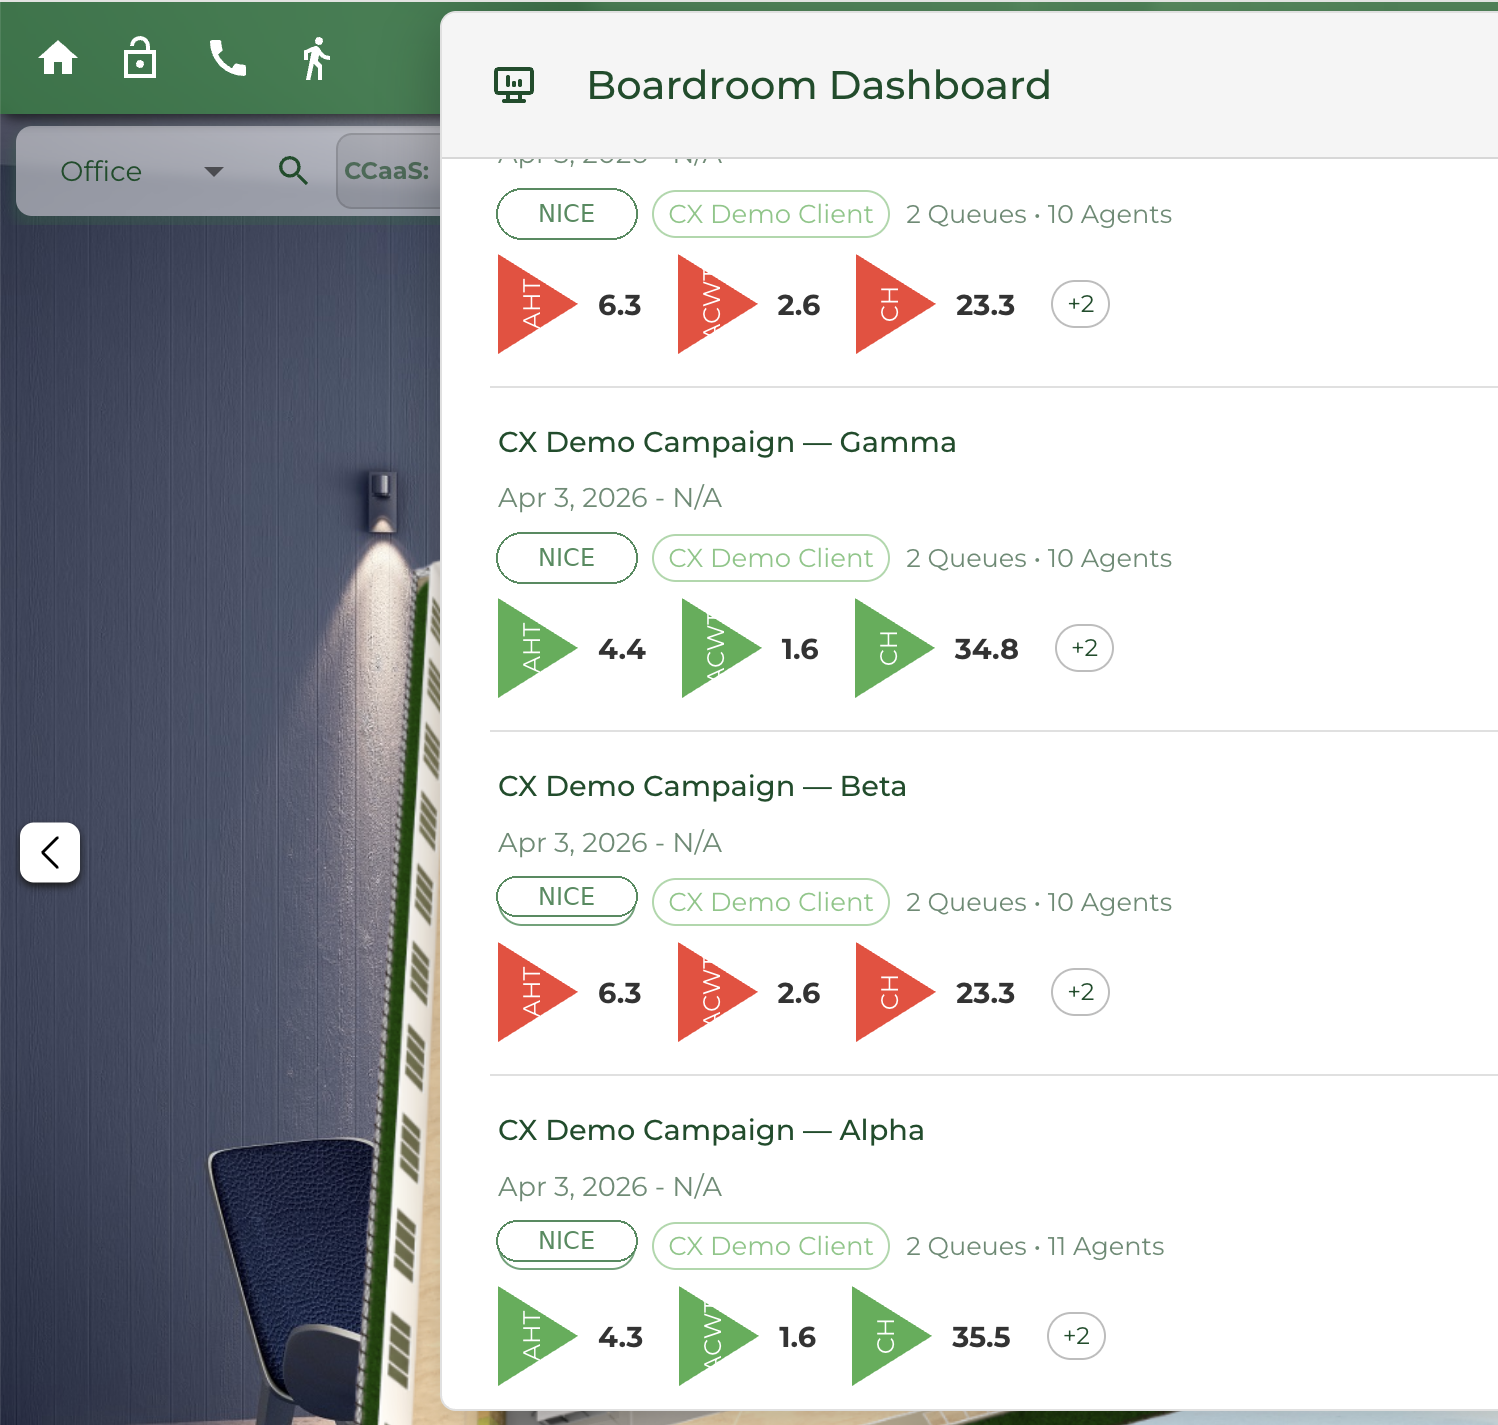Screen dimensions: 1498x1425
Task: Click value 34.8 in Gamma campaign
Action: click(x=986, y=649)
